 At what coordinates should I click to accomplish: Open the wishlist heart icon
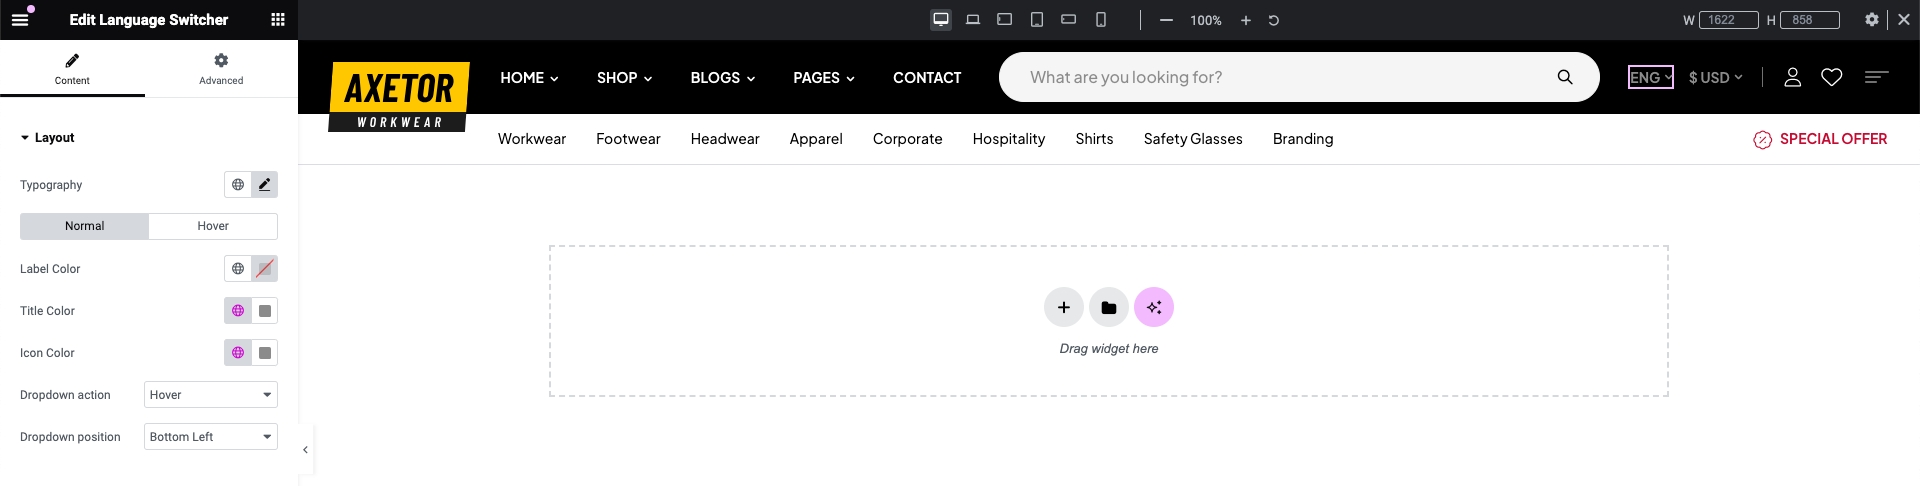point(1831,77)
